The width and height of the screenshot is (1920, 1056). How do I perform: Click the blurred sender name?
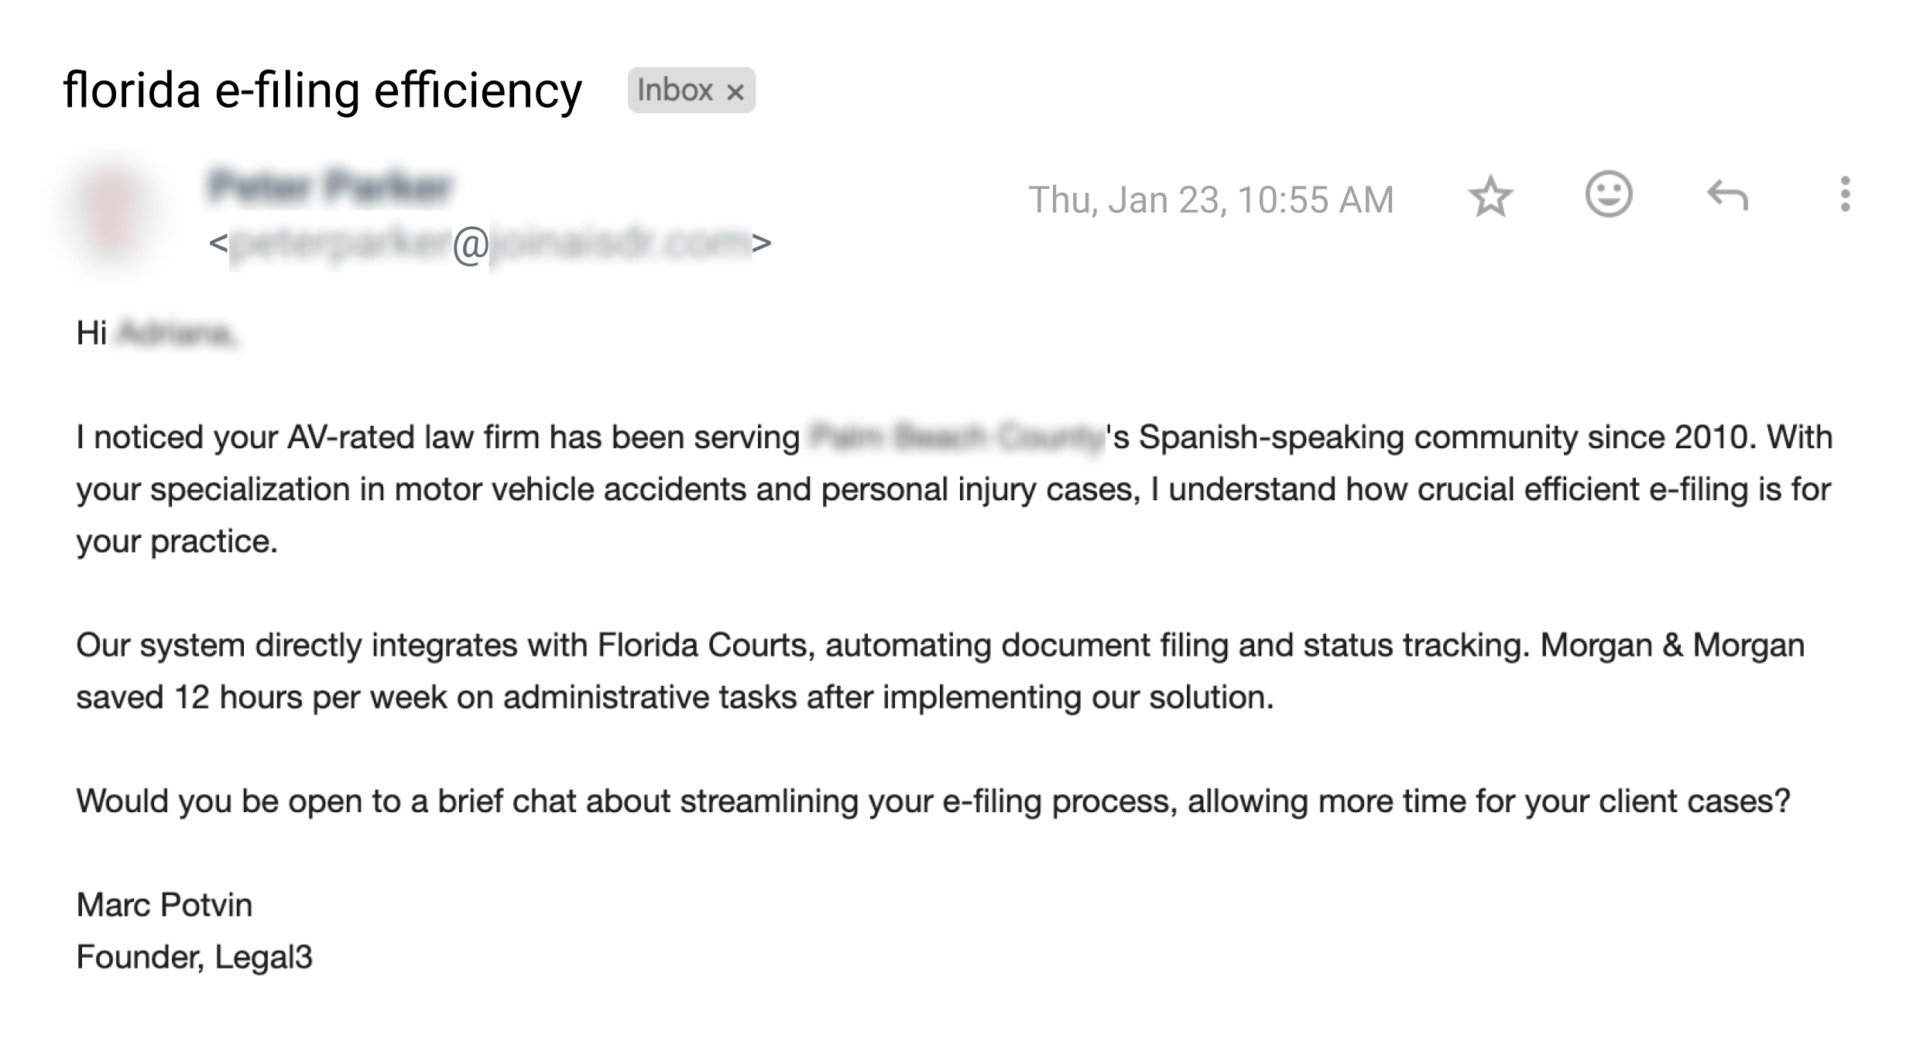coord(331,186)
